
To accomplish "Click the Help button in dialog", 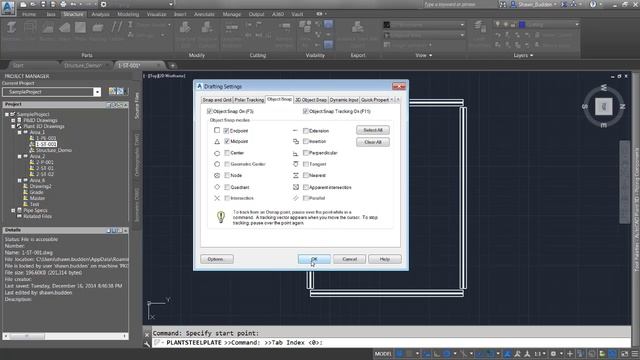I will point(384,259).
